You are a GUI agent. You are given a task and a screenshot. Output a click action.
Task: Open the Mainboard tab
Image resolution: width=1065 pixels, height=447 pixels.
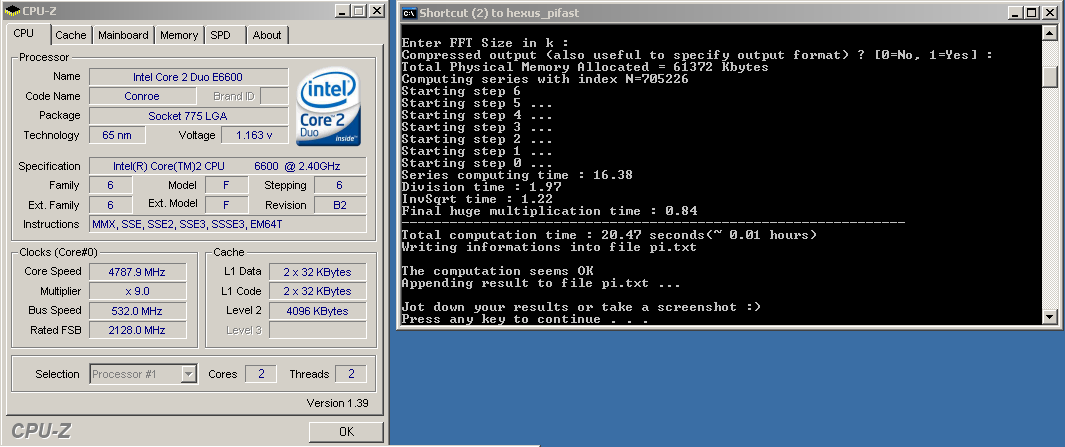coord(123,35)
